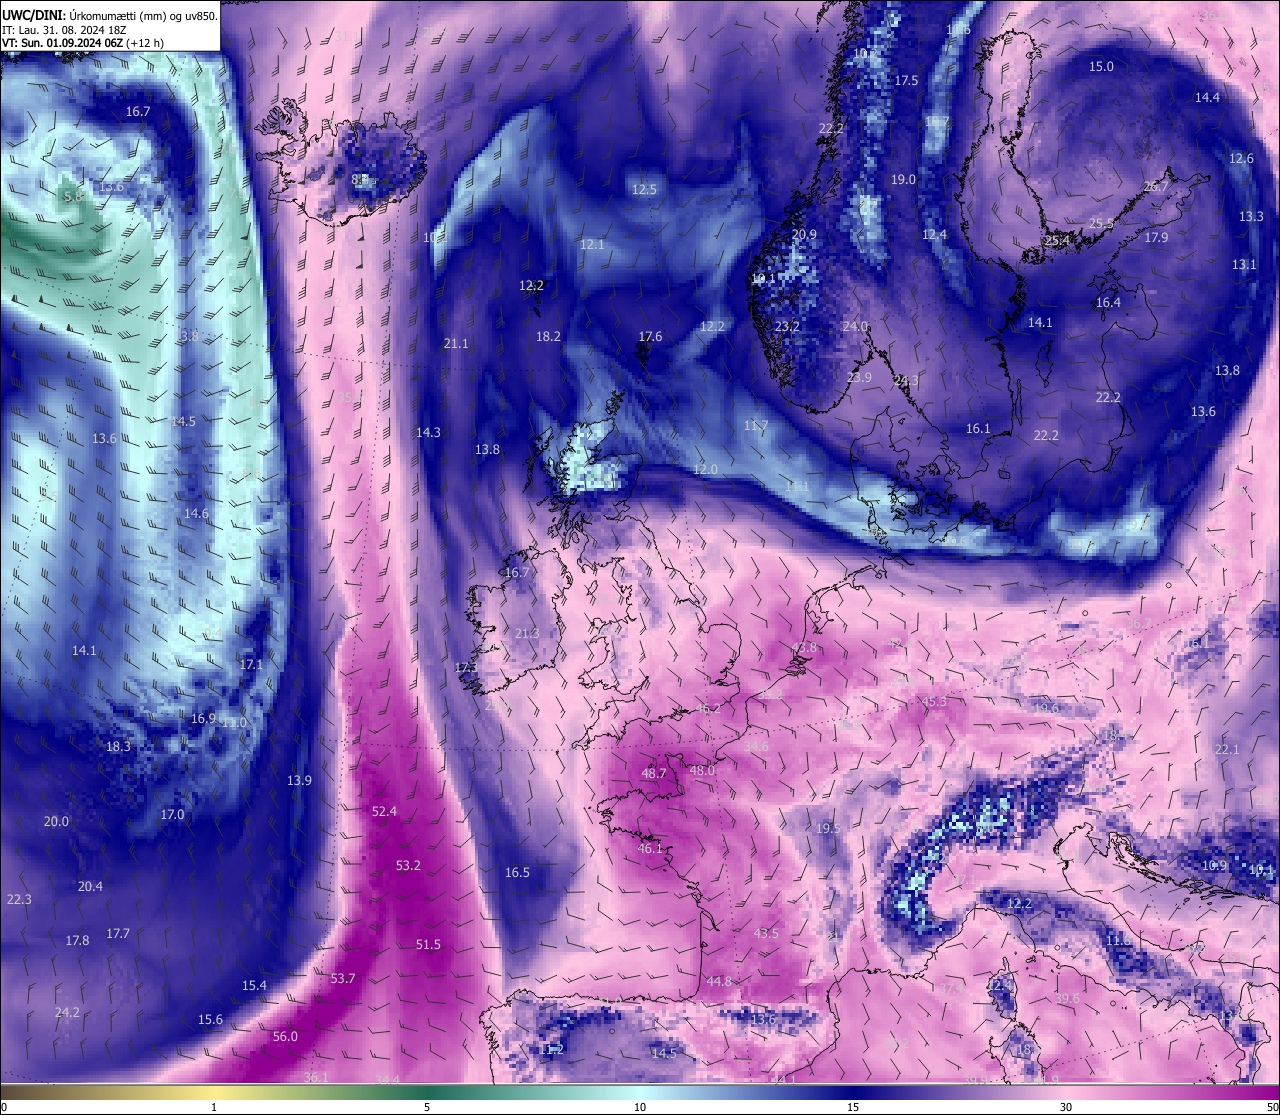Click the 12.6 value label
The height and width of the screenshot is (1115, 1280).
point(1241,158)
